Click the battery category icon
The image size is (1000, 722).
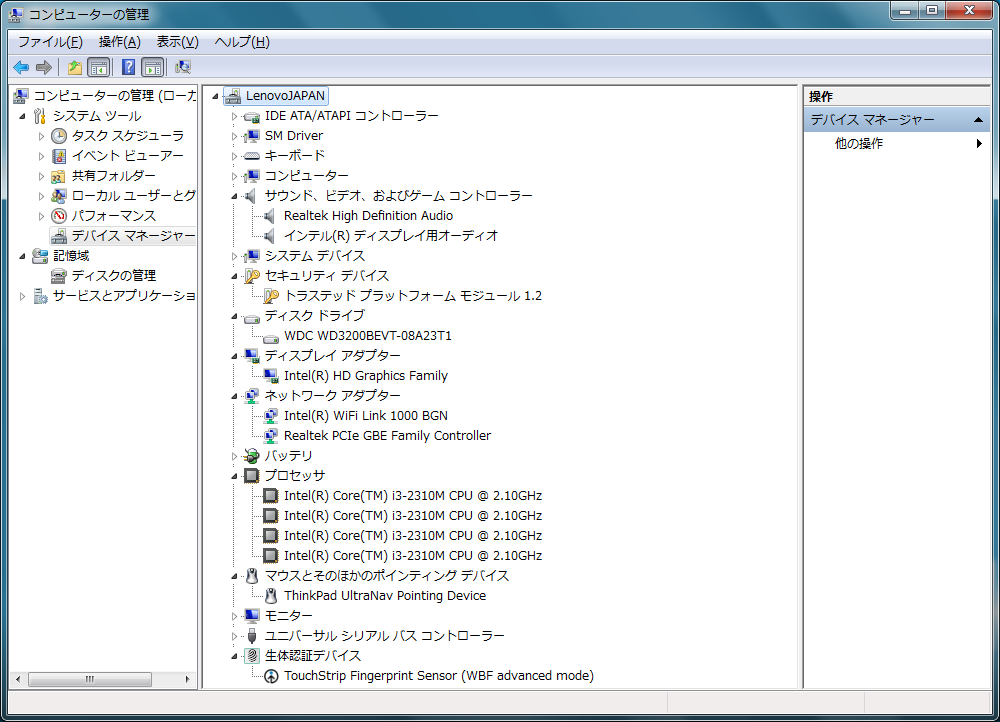[x=252, y=456]
